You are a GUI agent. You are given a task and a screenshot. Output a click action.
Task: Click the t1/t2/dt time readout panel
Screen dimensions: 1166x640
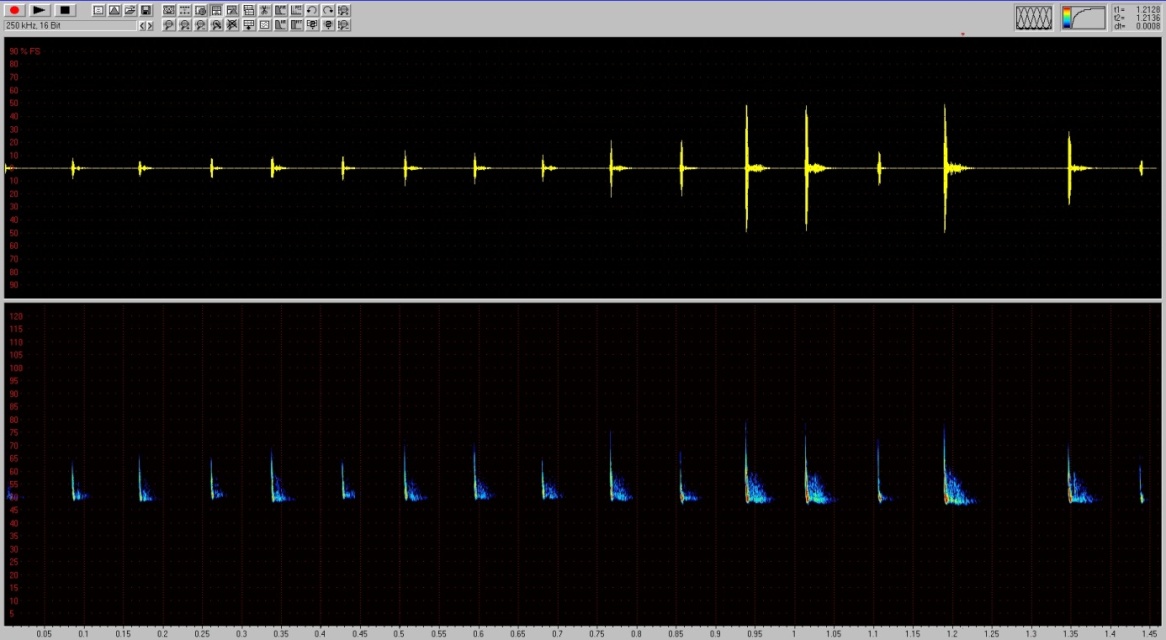[x=1138, y=17]
